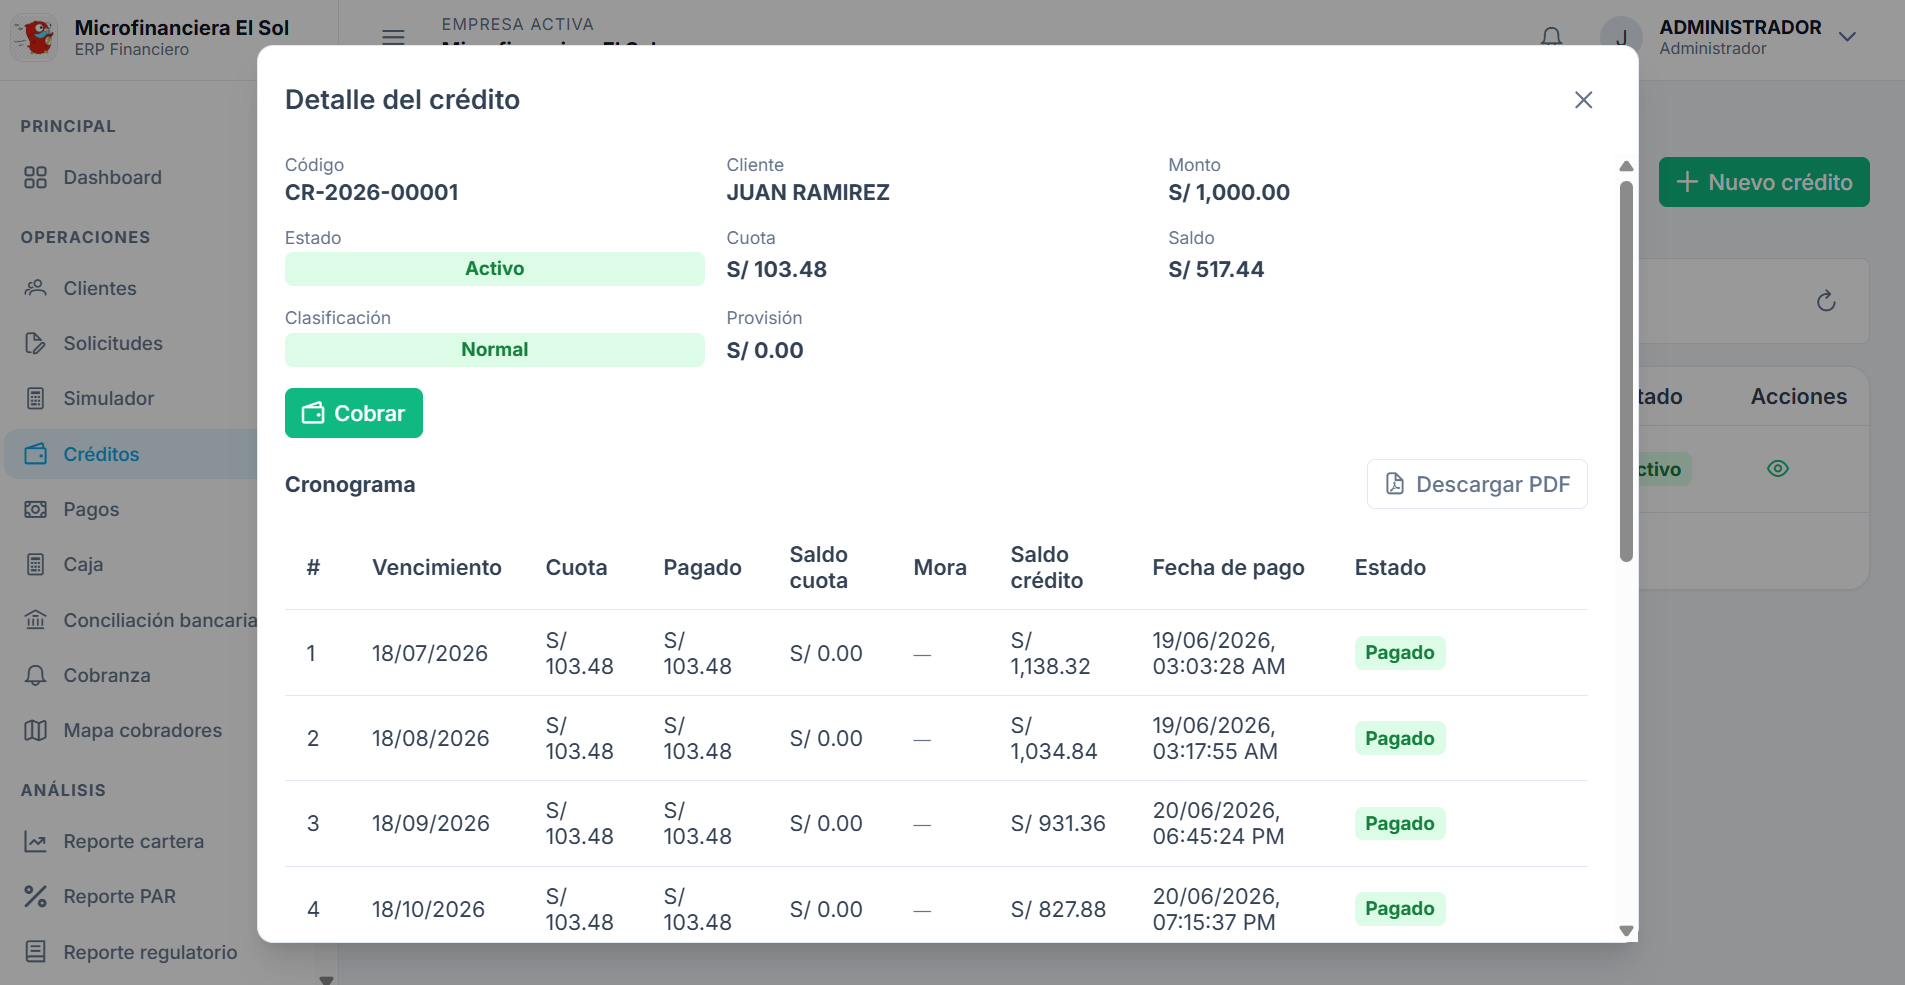Image resolution: width=1905 pixels, height=985 pixels.
Task: Click client name JUAN RAMIREZ
Action: click(x=808, y=192)
